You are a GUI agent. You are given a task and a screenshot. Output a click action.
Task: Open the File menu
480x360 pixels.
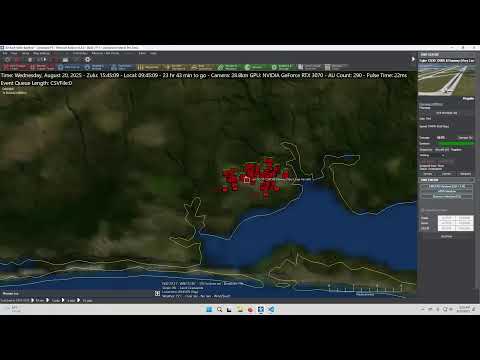pyautogui.click(x=5, y=53)
